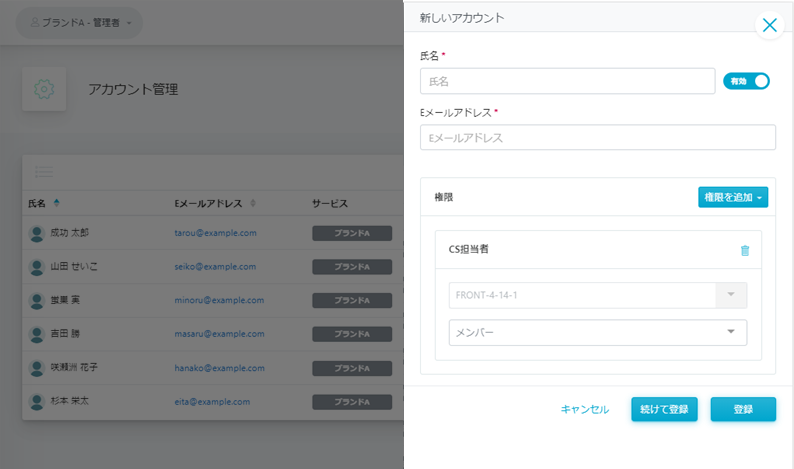
Task: Click the avatar icon of 杉本 栄太
Action: 36,402
